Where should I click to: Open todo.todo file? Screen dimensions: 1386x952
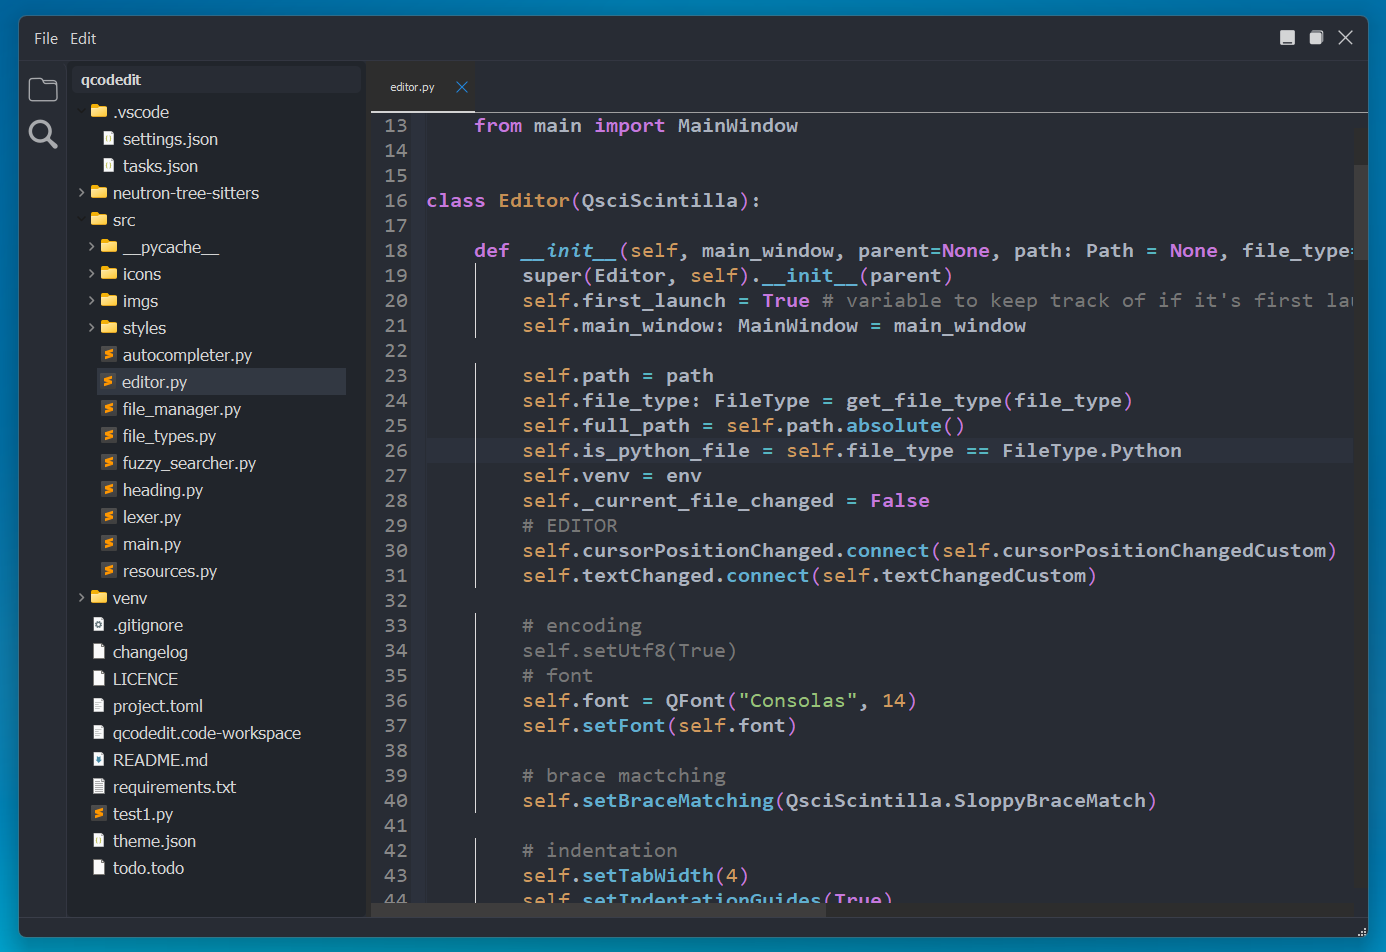[x=148, y=868]
